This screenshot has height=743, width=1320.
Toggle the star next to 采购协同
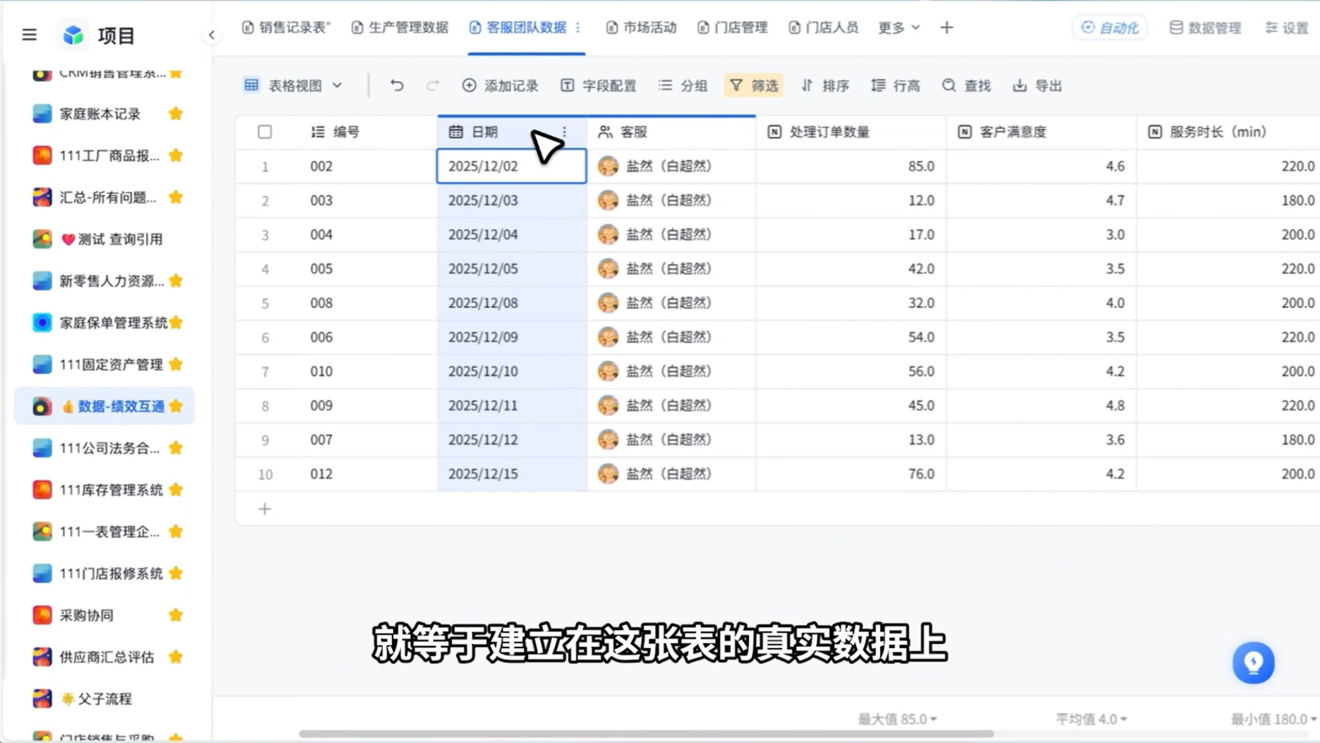pos(176,615)
